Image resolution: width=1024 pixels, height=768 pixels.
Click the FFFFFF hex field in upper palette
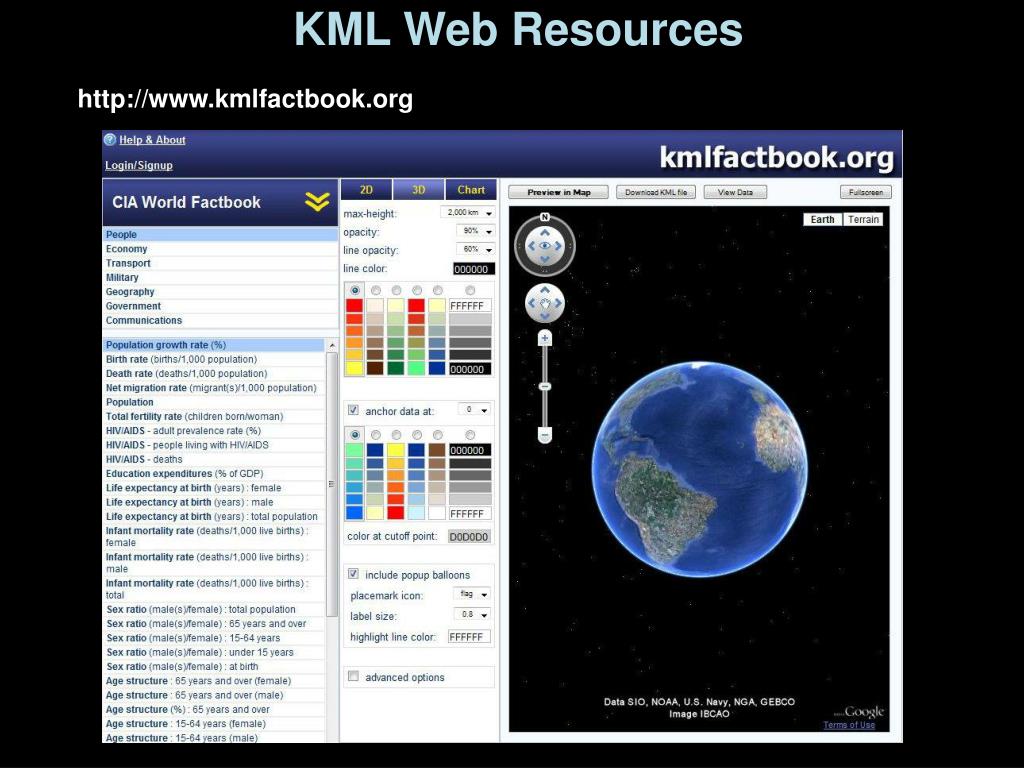tap(470, 306)
